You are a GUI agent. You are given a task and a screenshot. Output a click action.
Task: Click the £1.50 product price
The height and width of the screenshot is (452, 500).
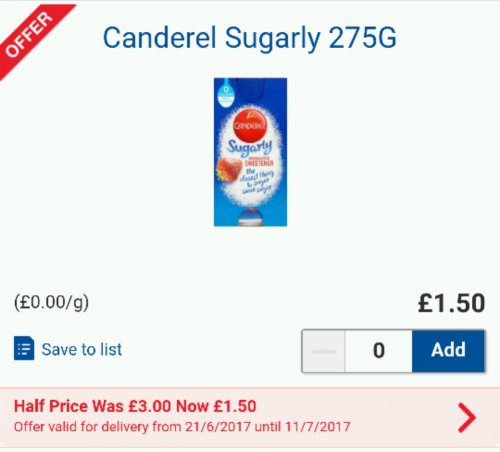[x=452, y=303]
